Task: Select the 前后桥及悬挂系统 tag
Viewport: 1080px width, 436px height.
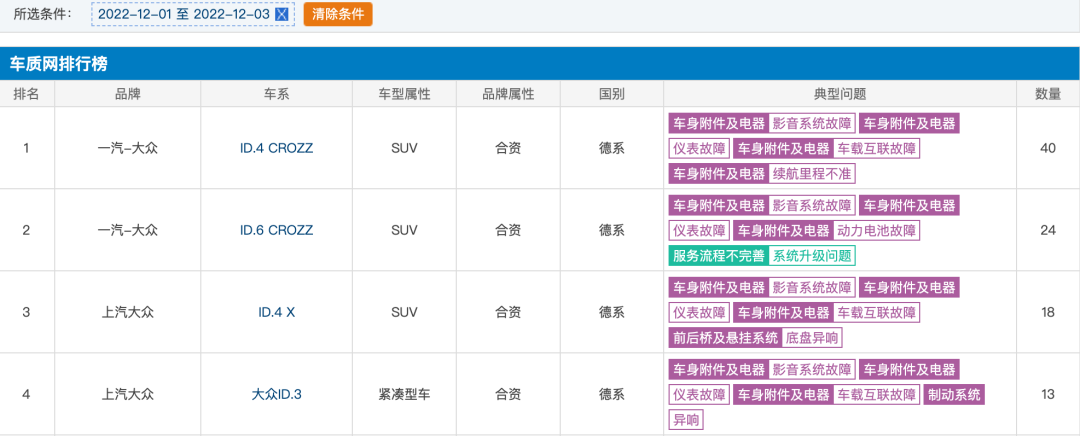Action: pos(725,338)
